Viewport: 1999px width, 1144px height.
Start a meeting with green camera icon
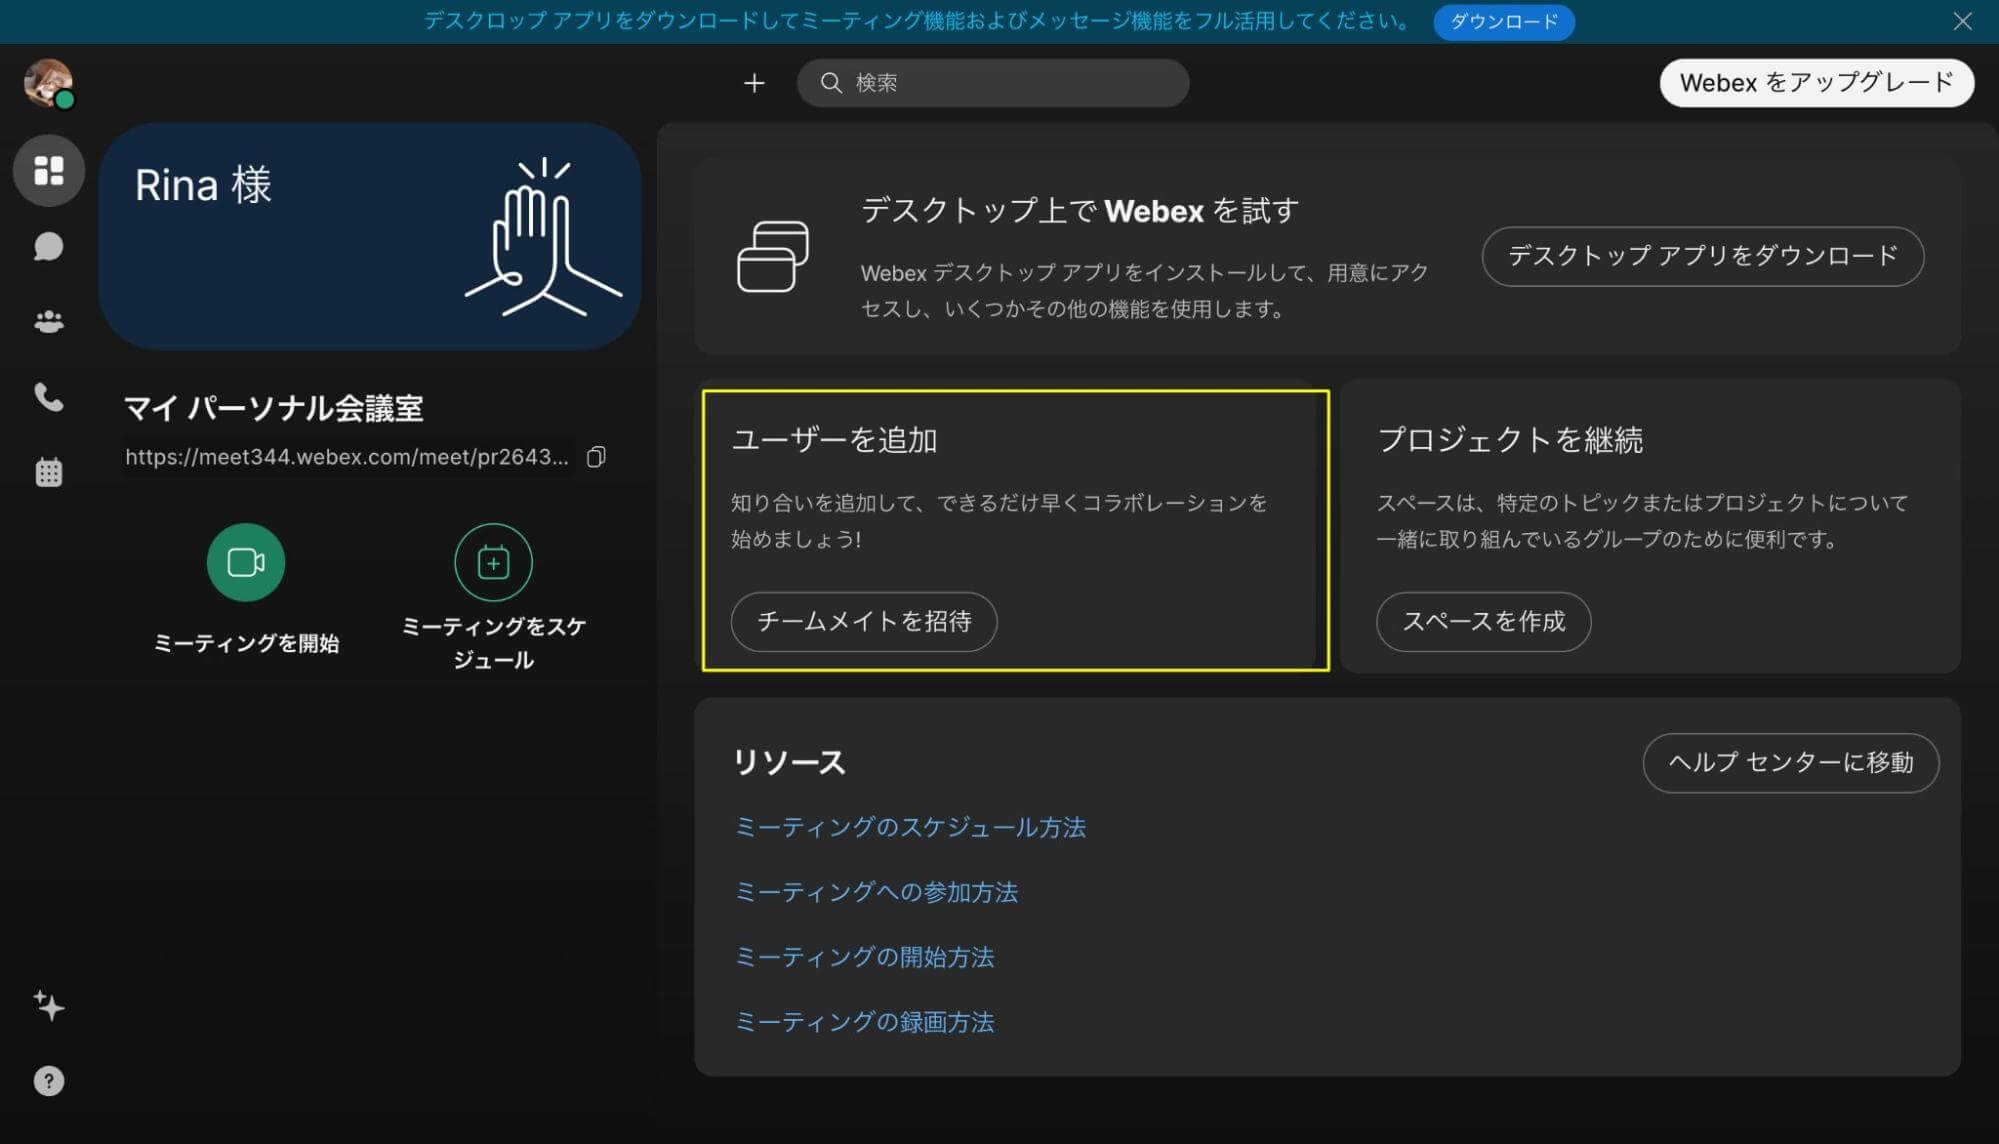coord(246,562)
